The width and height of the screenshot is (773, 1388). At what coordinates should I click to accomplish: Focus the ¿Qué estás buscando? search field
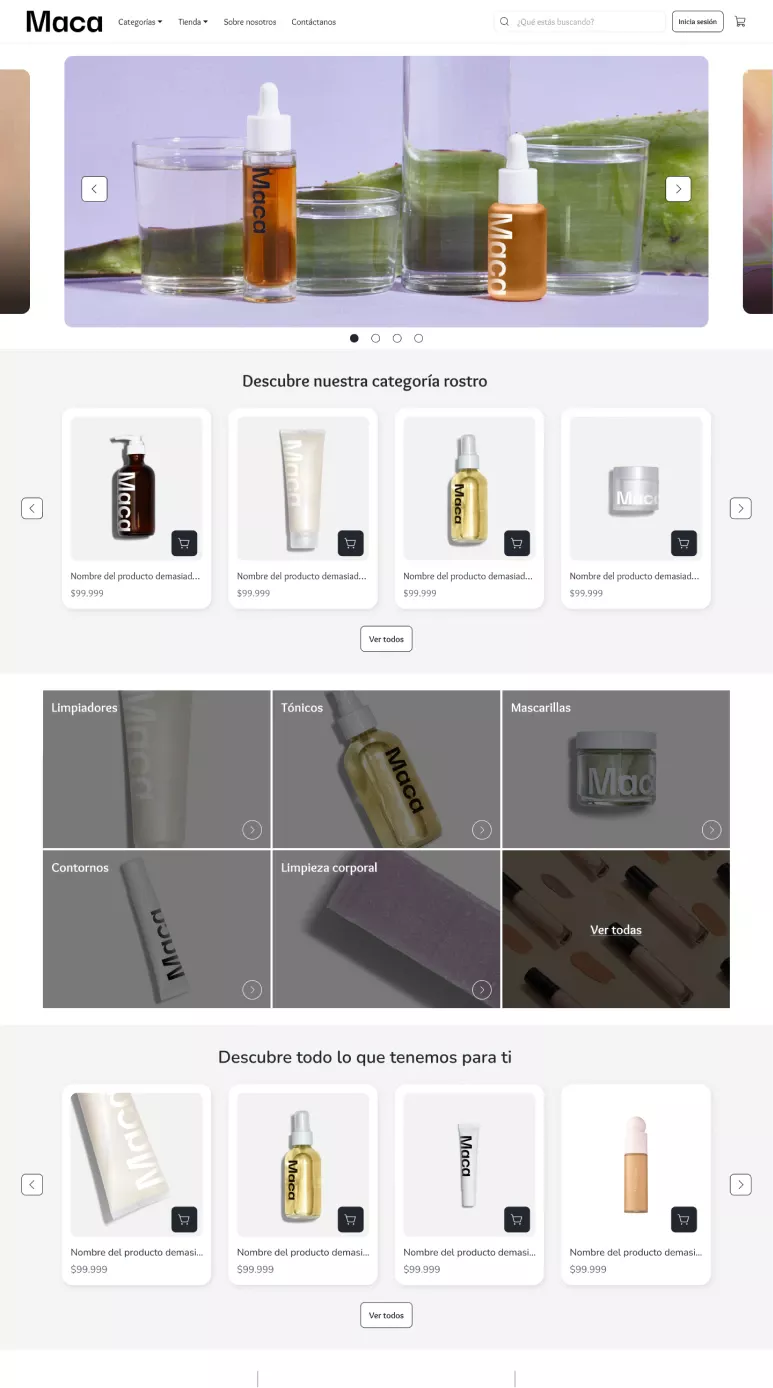click(589, 21)
